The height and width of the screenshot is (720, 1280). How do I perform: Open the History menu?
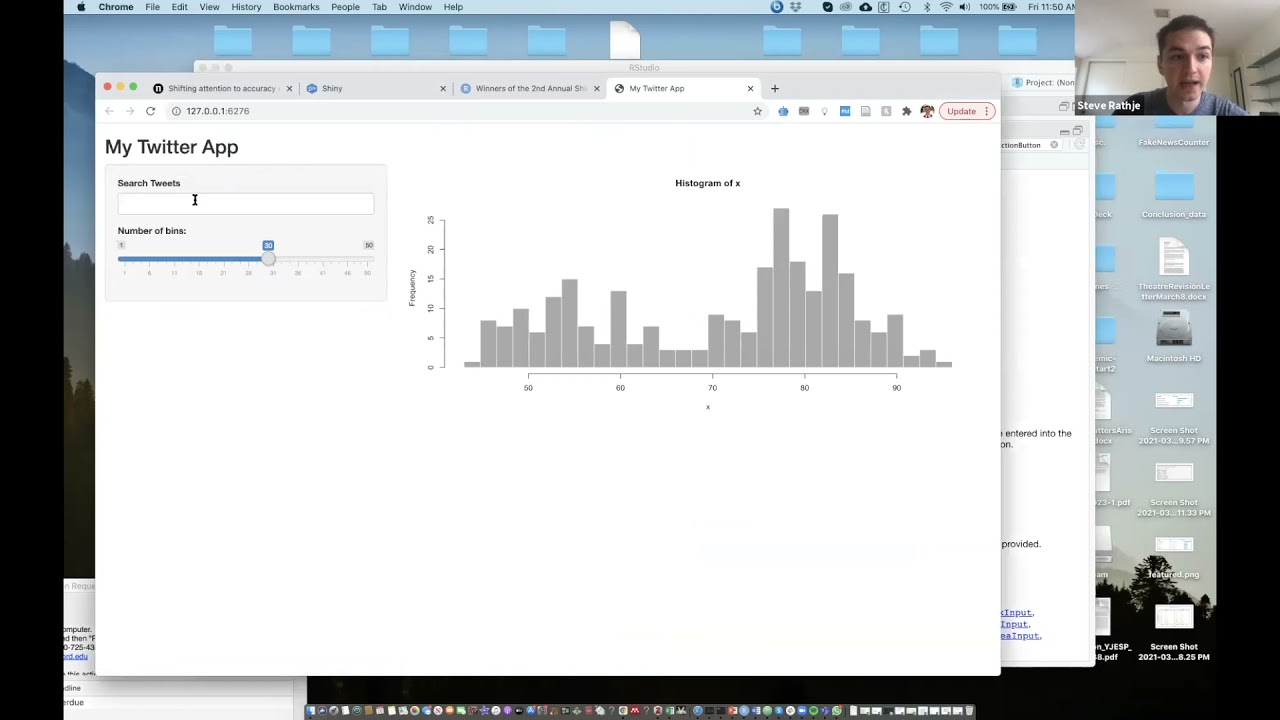click(246, 7)
